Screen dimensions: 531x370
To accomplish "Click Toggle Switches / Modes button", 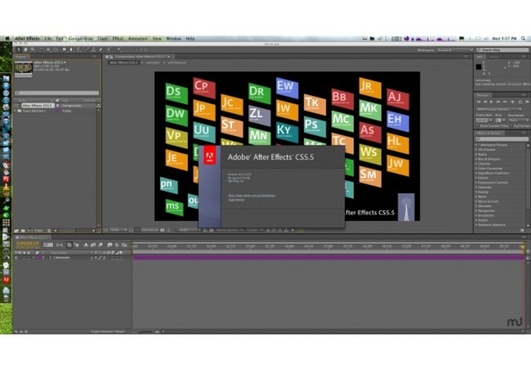I will coord(108,331).
